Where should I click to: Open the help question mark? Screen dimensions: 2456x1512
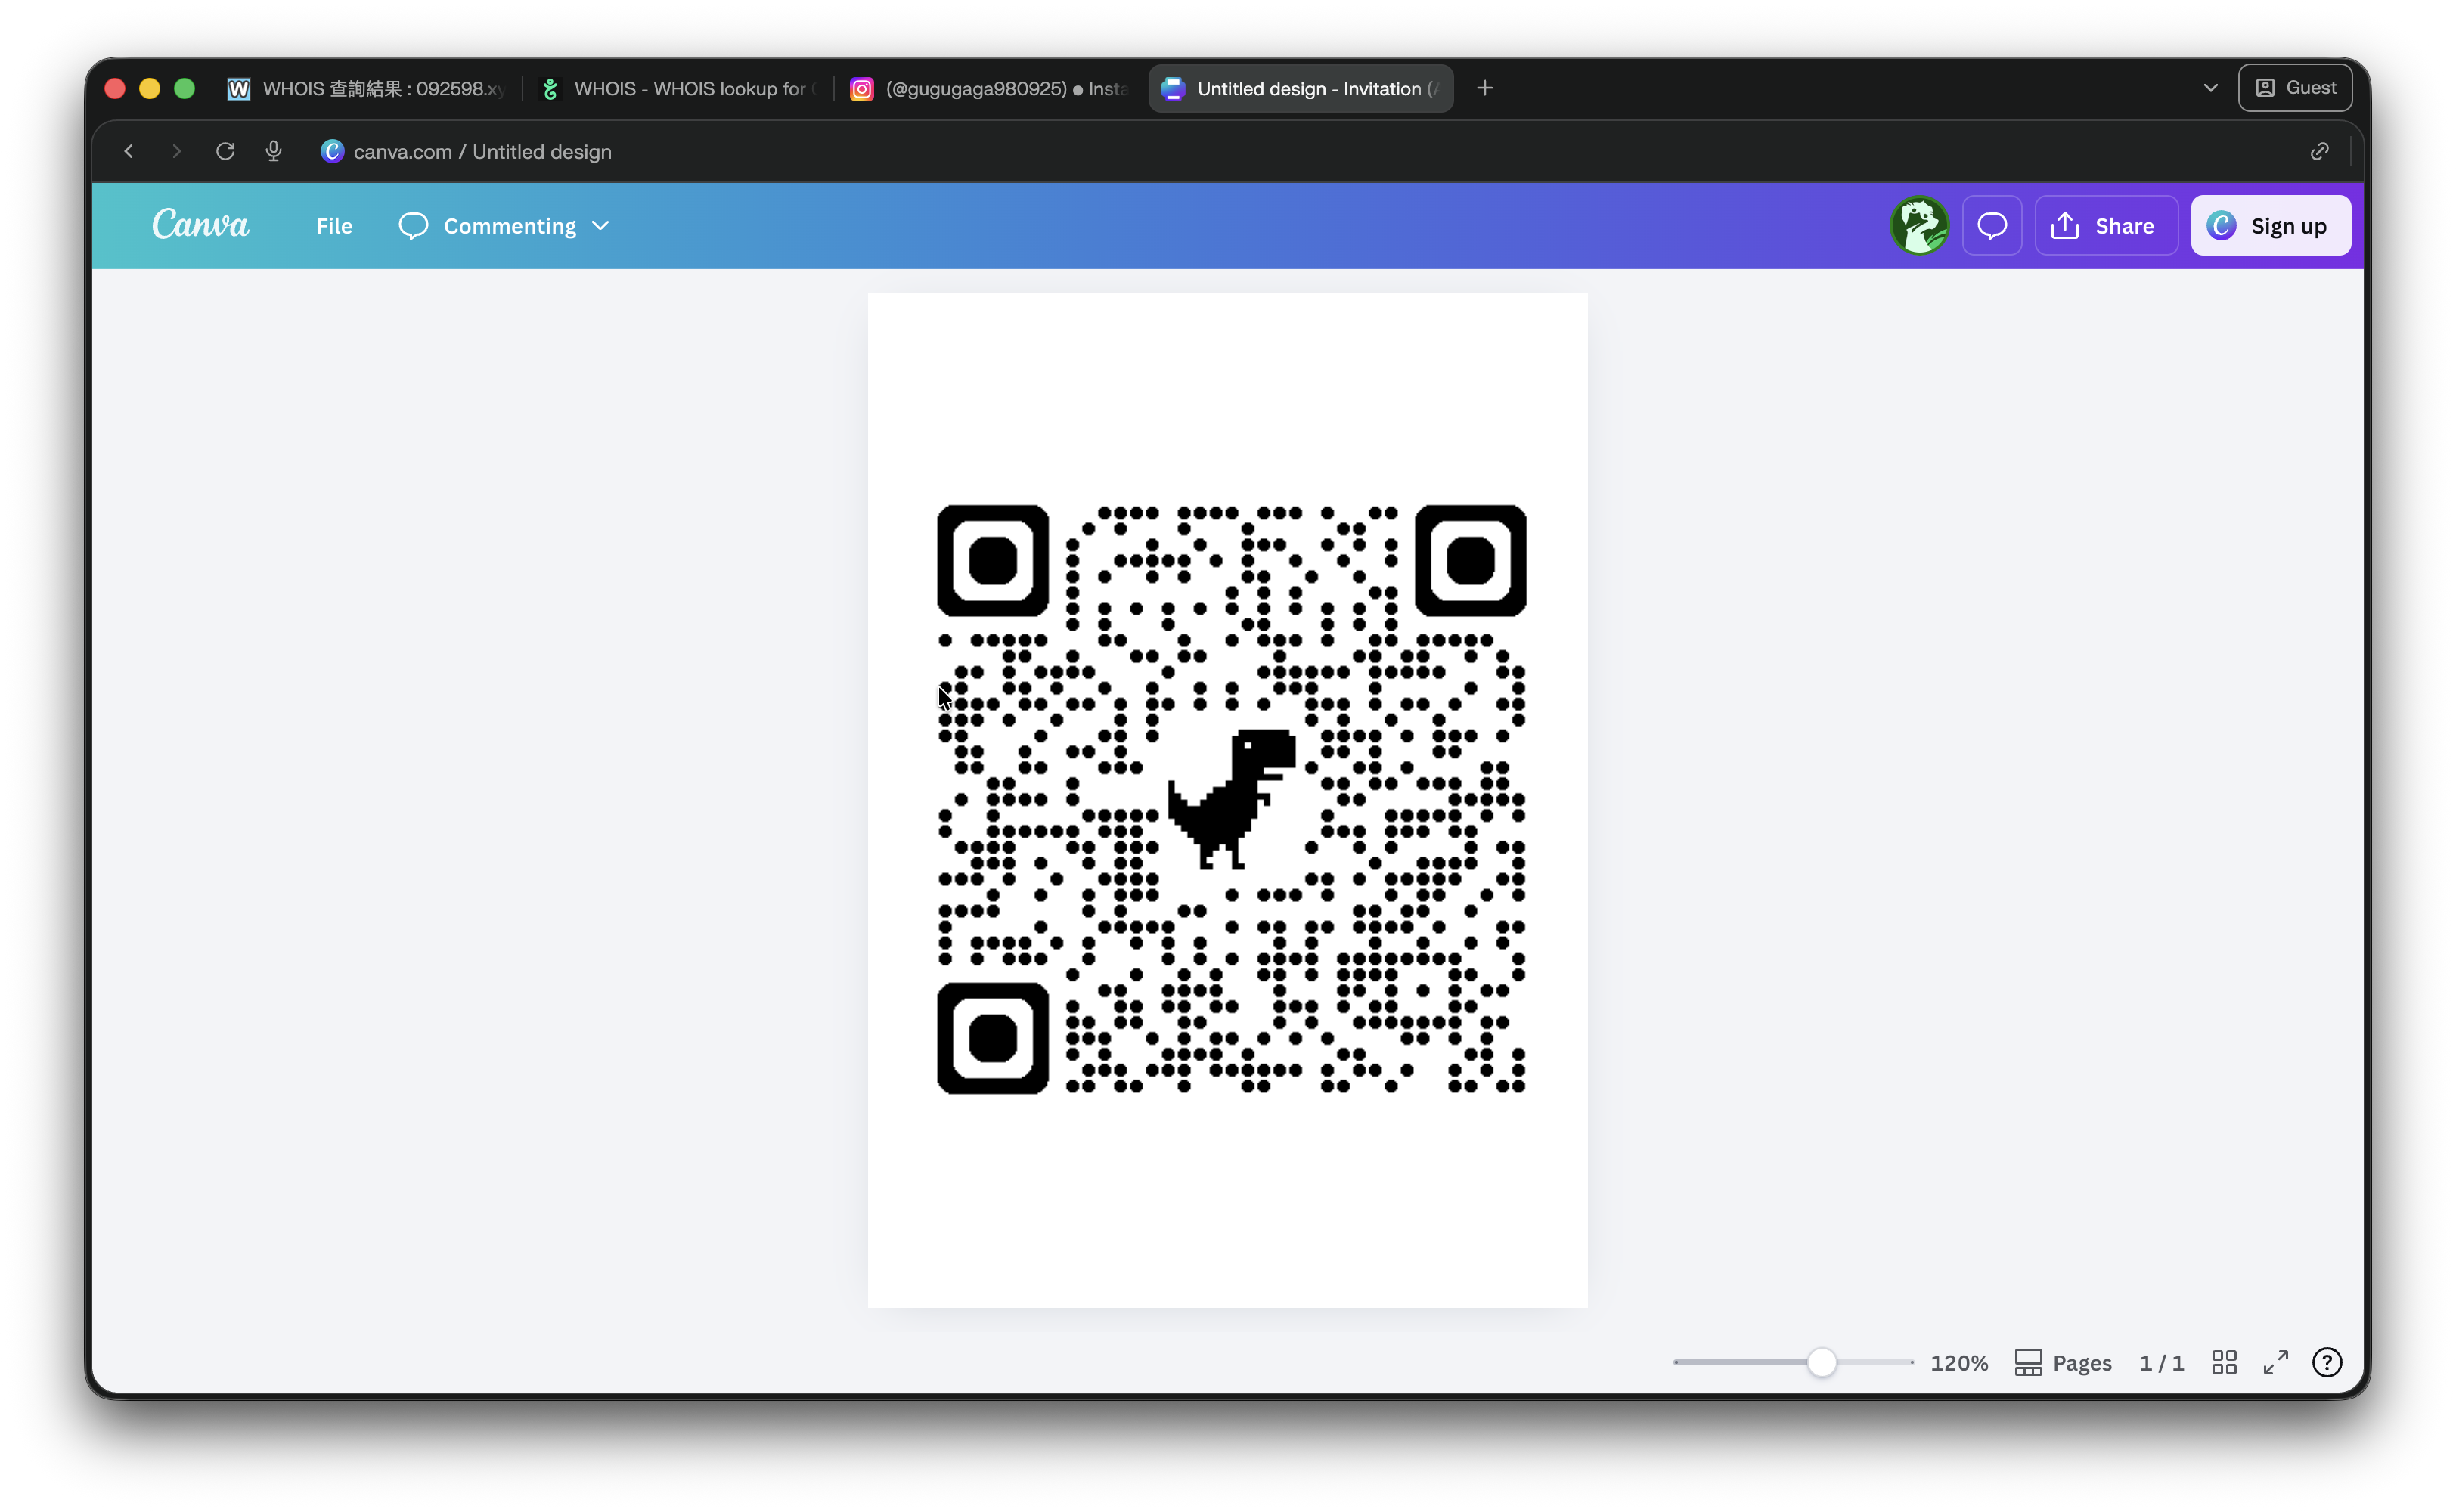click(2326, 1362)
